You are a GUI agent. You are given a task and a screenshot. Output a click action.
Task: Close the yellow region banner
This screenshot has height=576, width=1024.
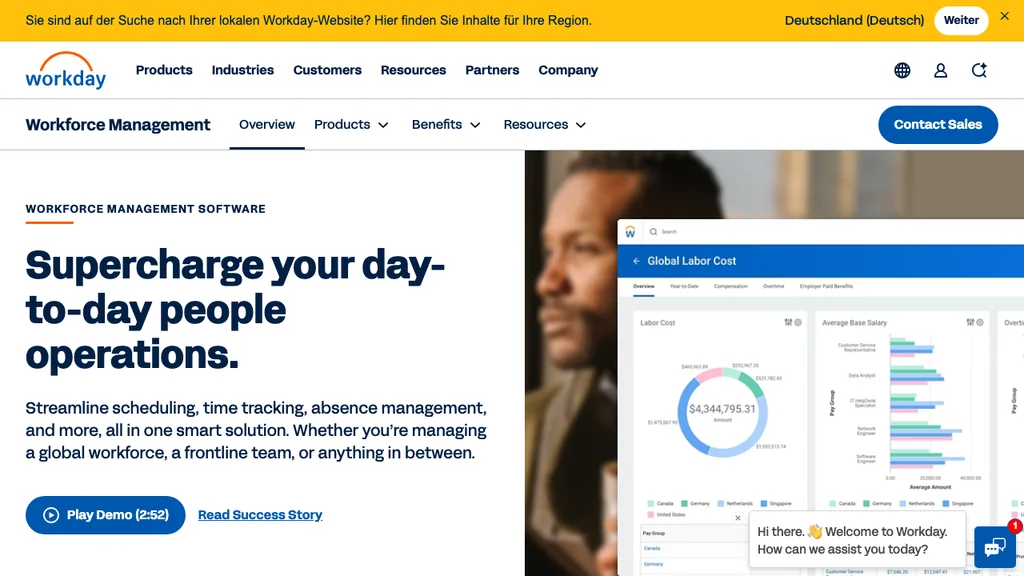(x=1004, y=16)
